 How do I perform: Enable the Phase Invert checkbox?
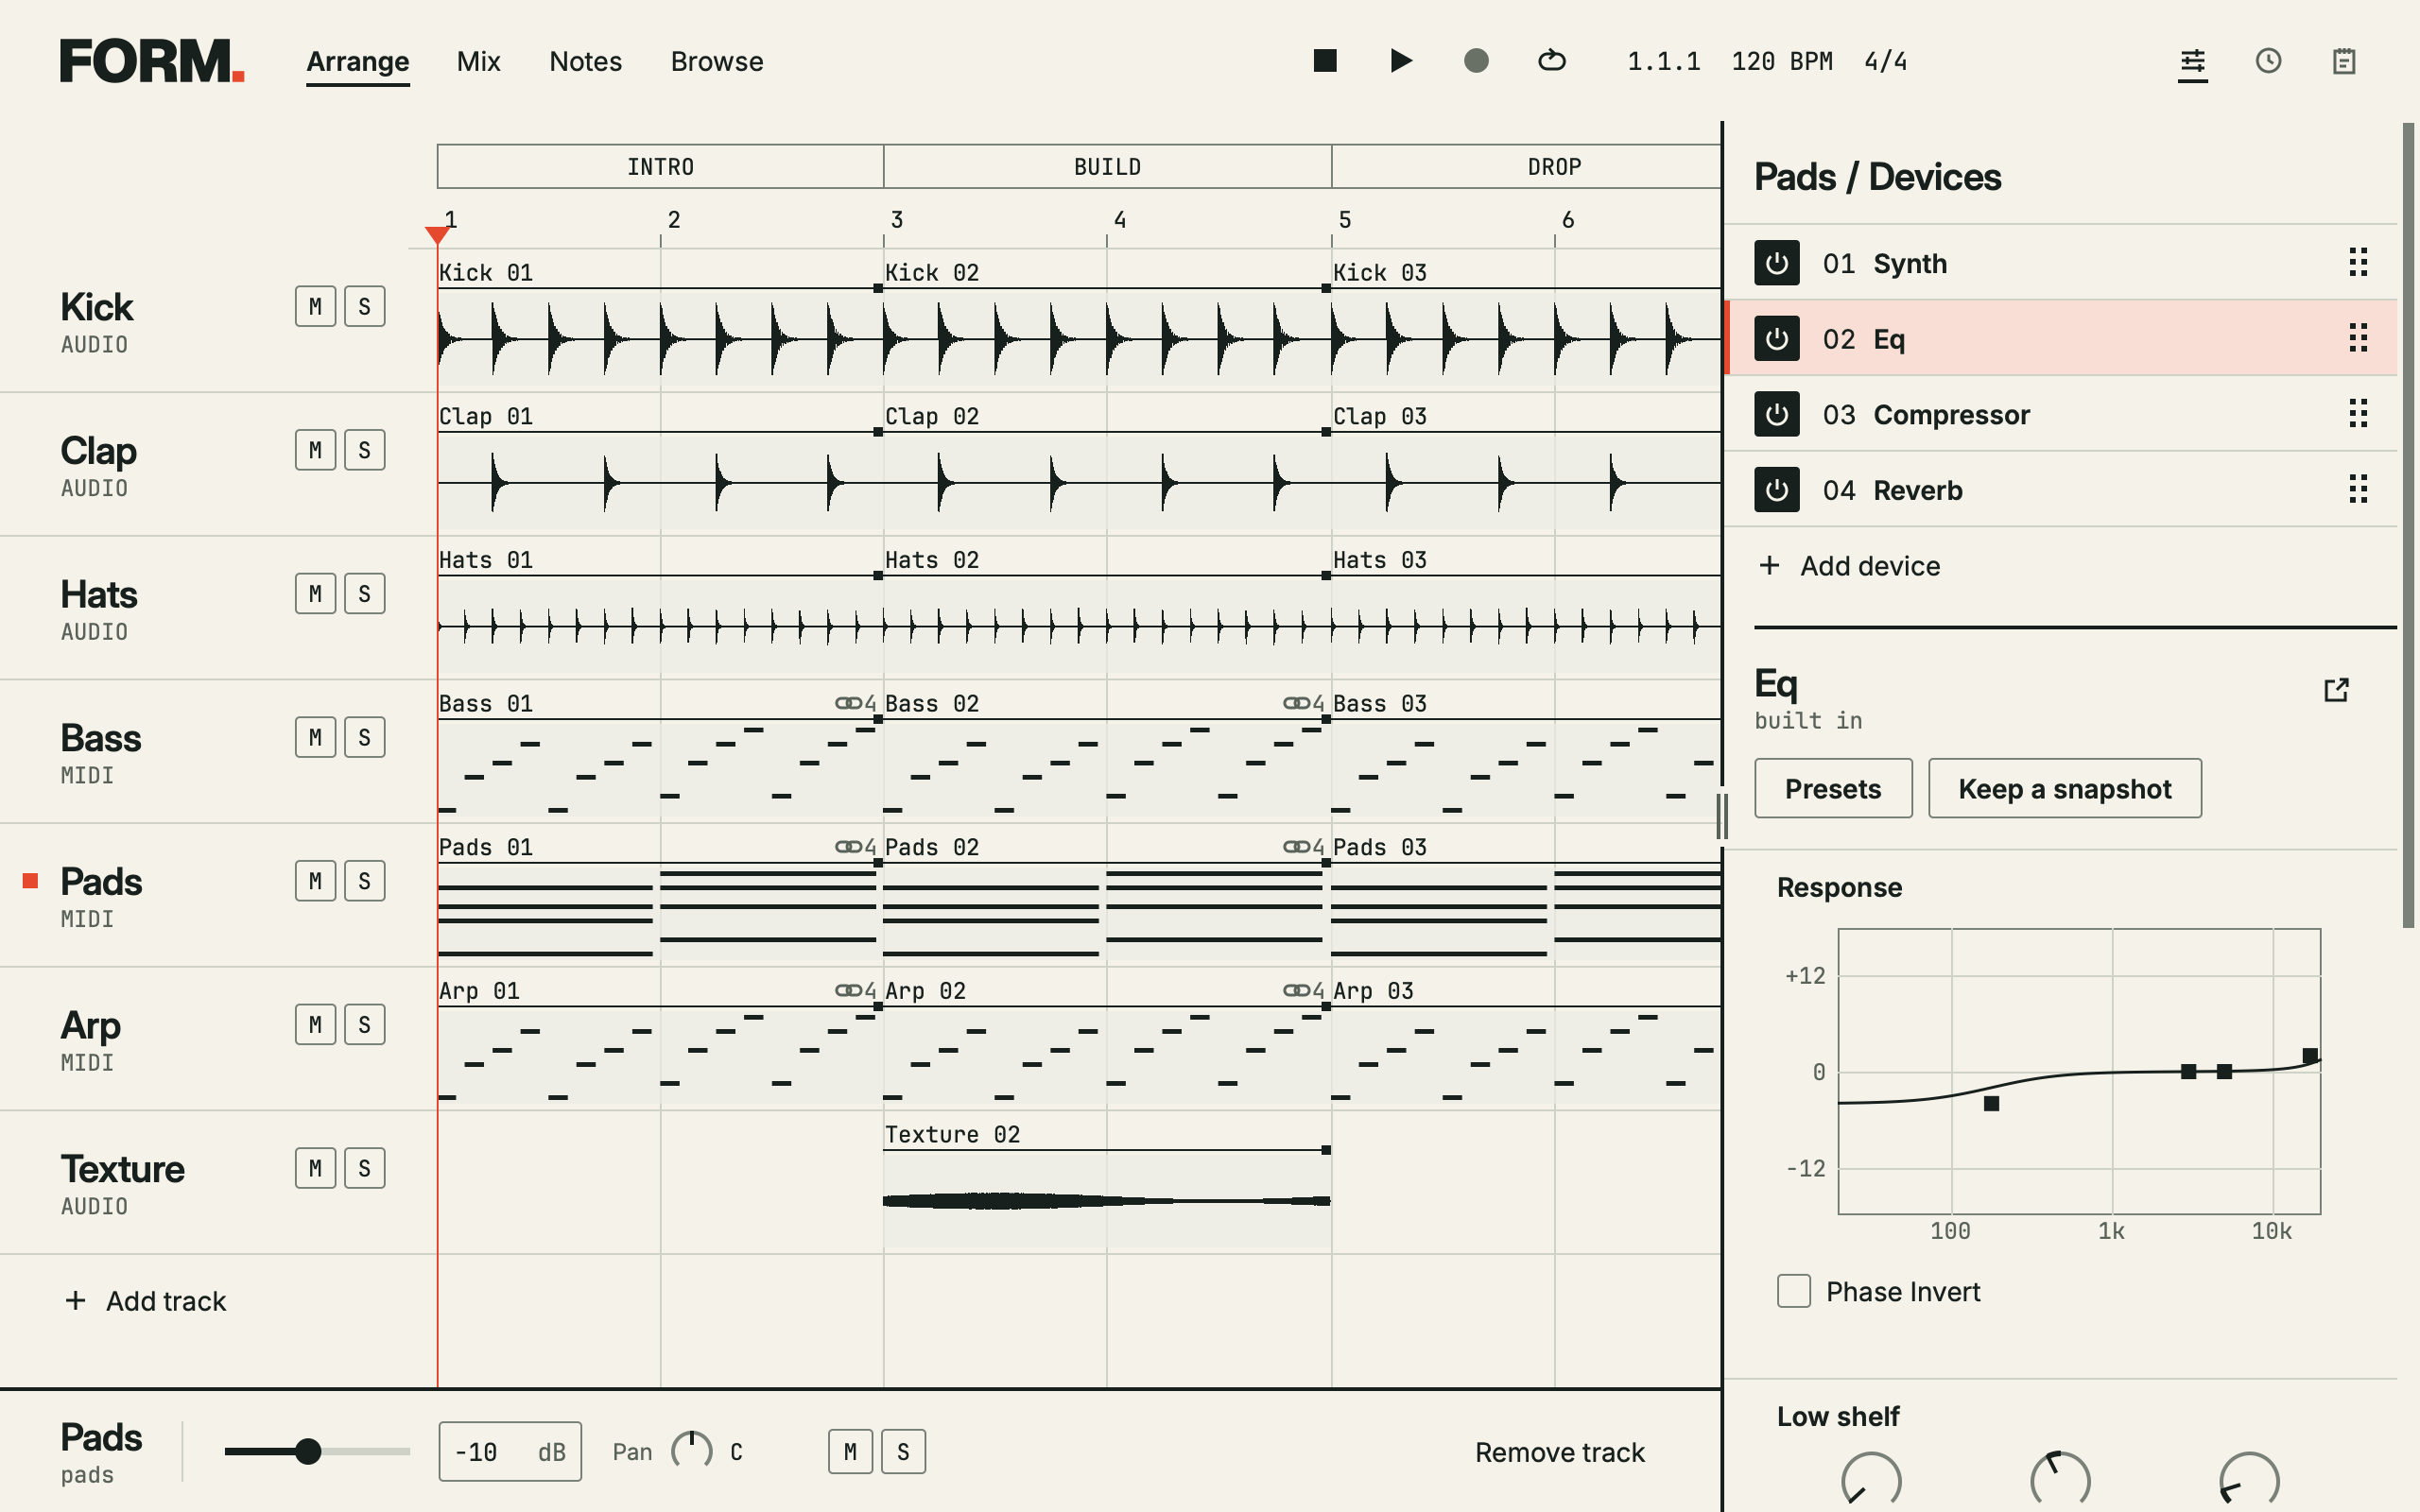pos(1794,1291)
